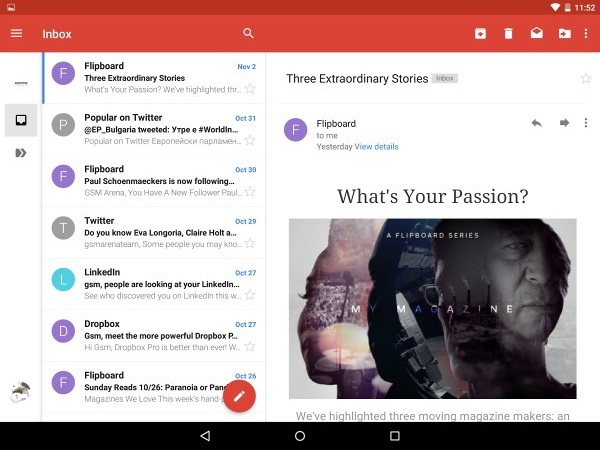Tap the 11:52 clock in status bar

pyautogui.click(x=585, y=8)
